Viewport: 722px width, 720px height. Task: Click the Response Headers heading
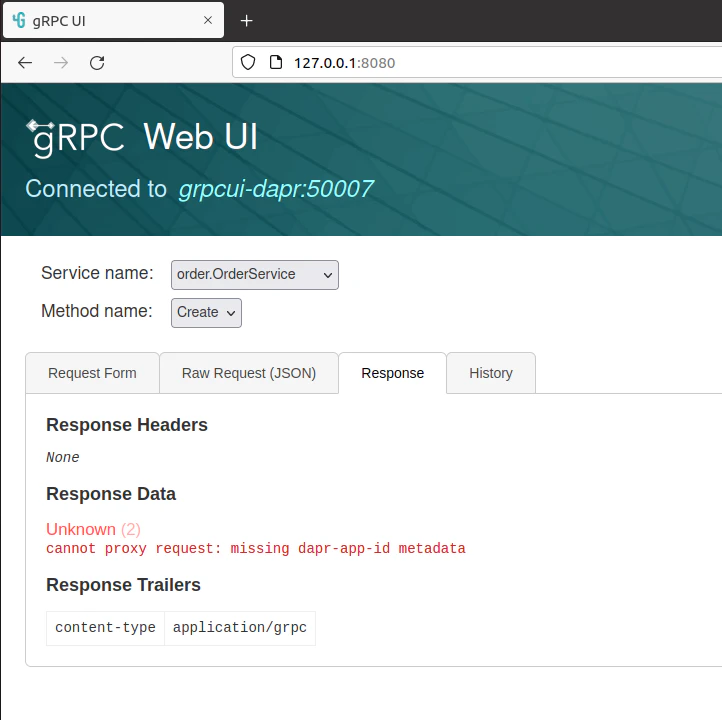[127, 425]
